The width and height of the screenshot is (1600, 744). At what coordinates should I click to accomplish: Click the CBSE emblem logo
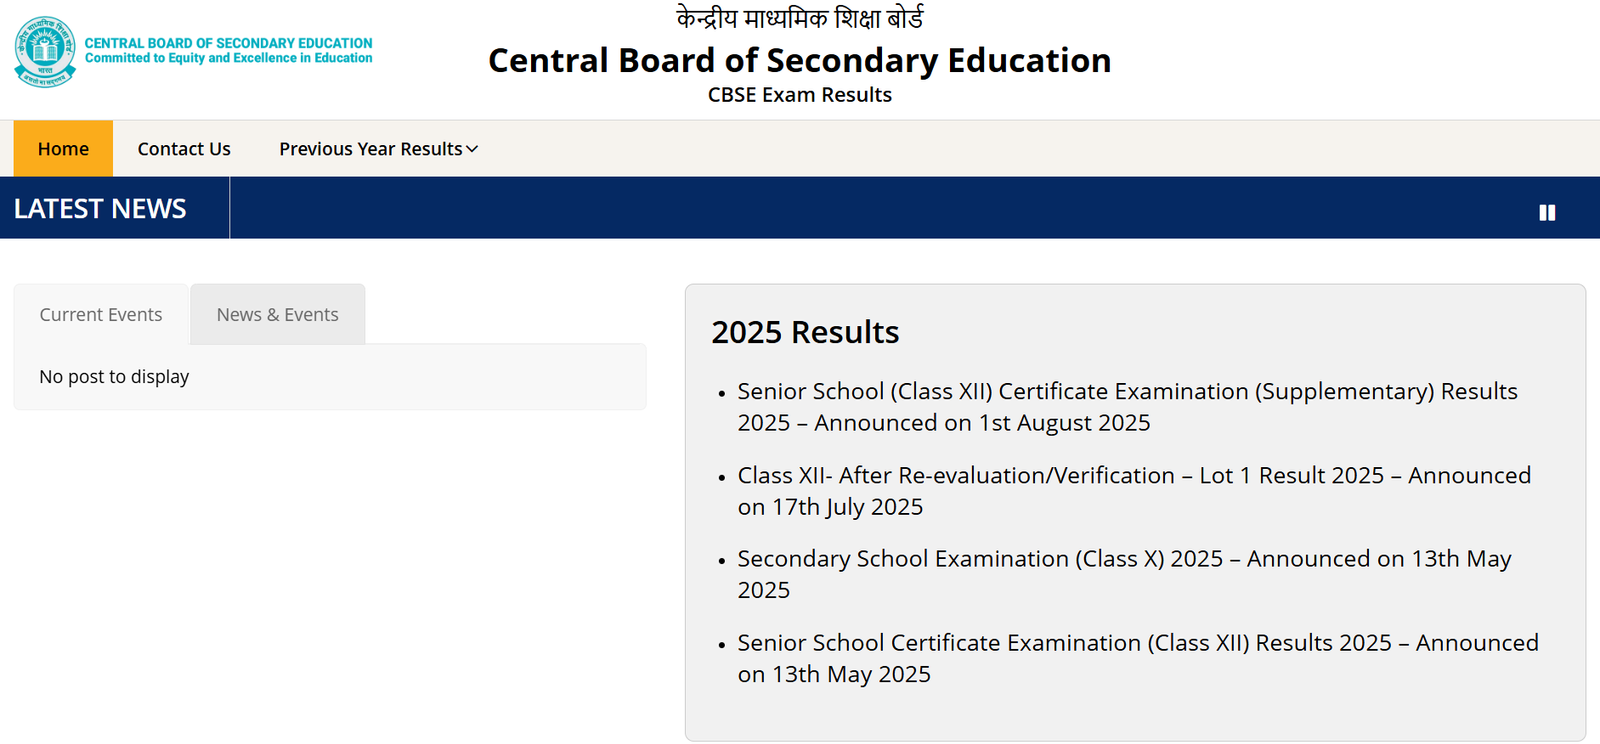coord(45,52)
